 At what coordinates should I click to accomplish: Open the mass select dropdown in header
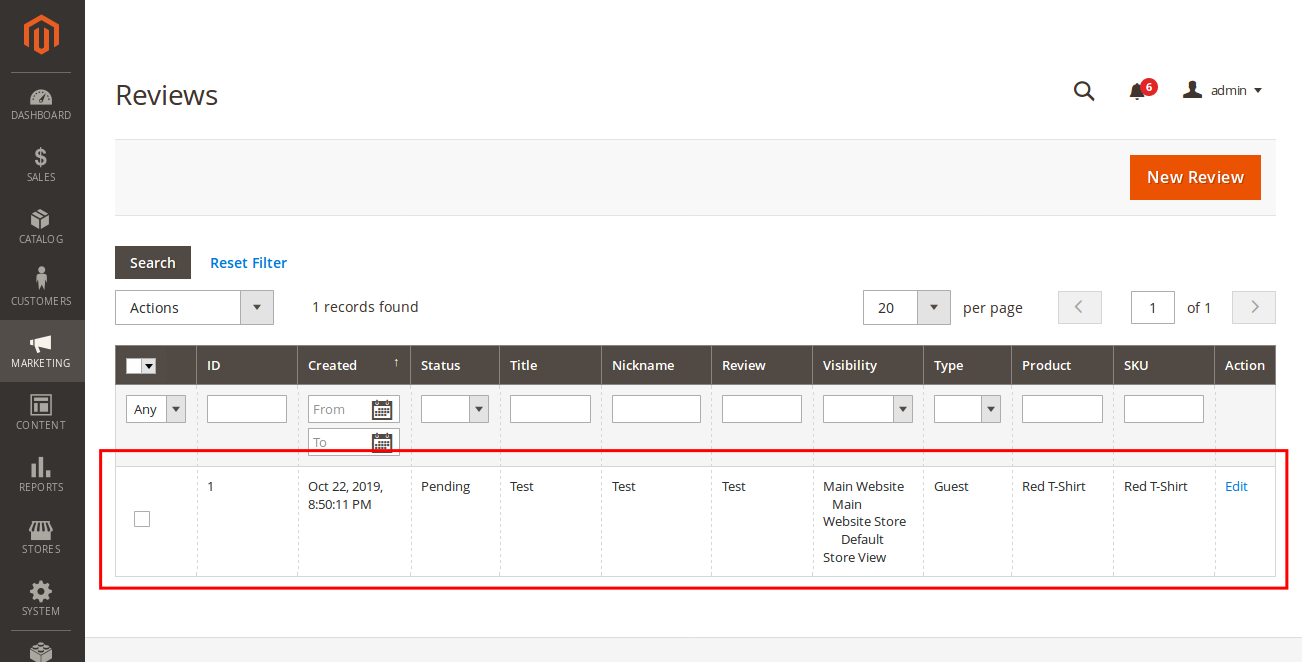(141, 366)
